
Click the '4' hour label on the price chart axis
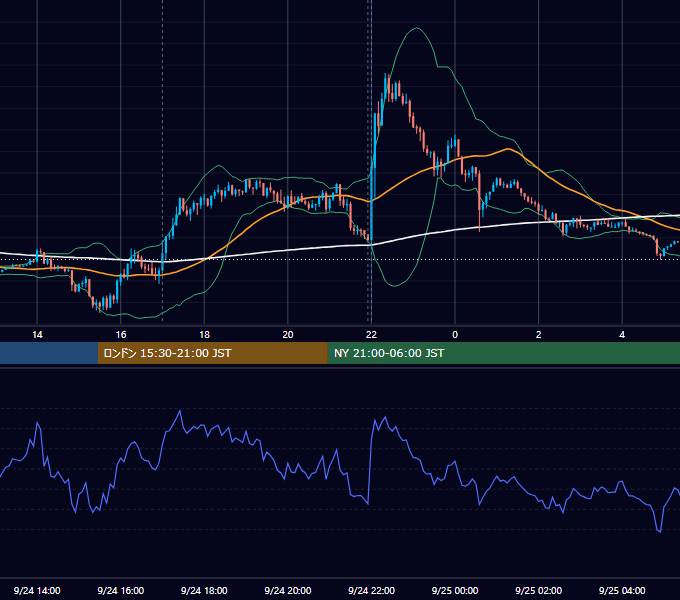622,335
